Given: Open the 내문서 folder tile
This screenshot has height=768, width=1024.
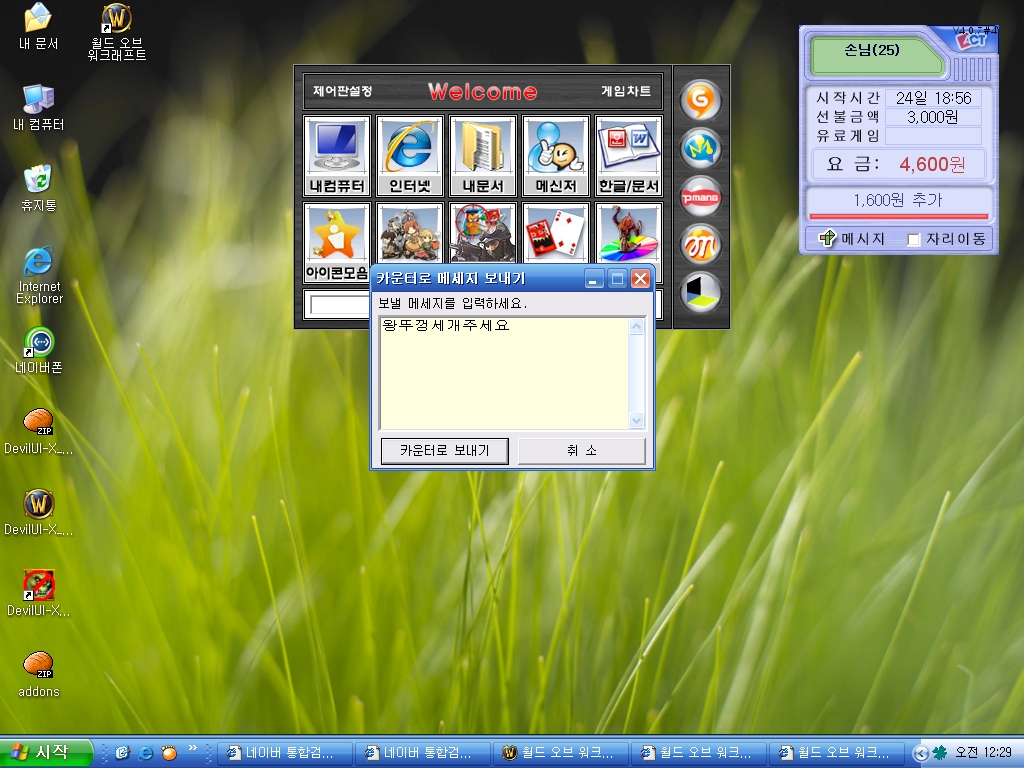Looking at the screenshot, I should pyautogui.click(x=483, y=156).
